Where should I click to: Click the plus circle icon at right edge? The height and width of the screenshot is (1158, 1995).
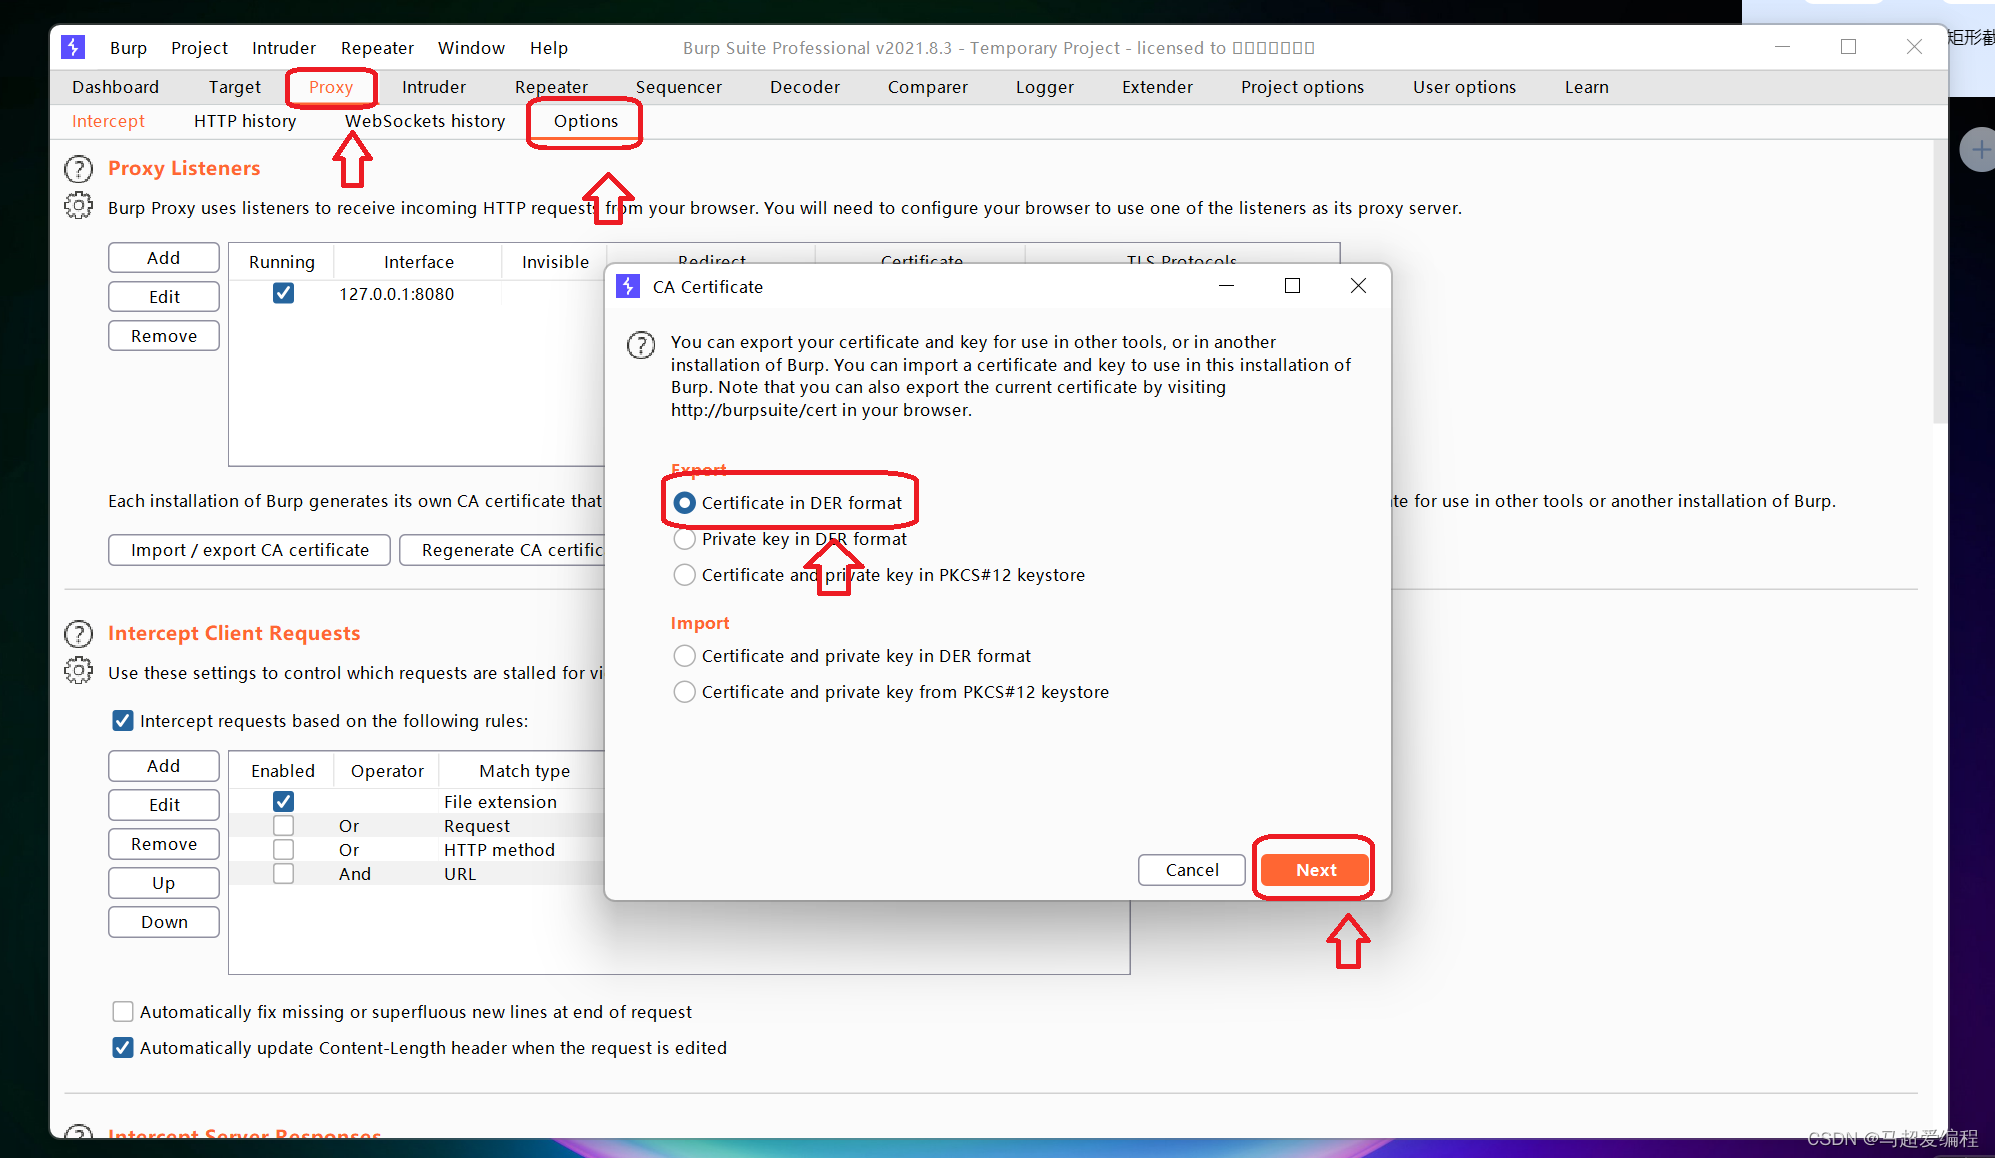pos(1979,150)
